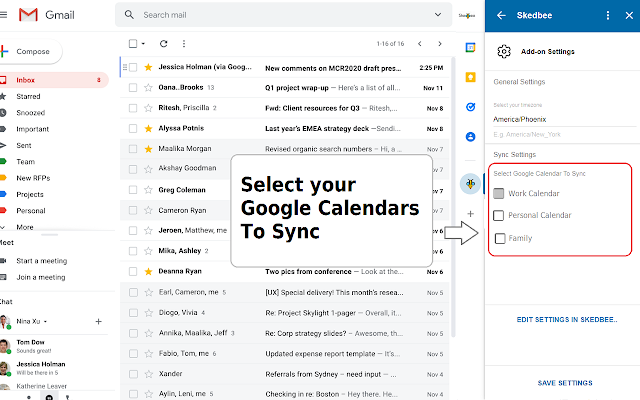
Task: Start new chat with plus icon
Action: click(x=98, y=322)
